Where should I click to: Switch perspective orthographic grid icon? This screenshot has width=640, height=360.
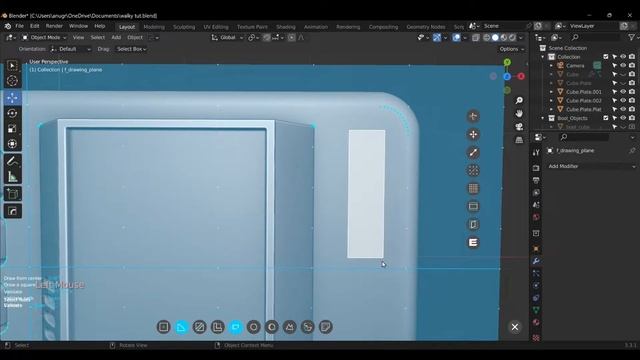click(x=519, y=140)
